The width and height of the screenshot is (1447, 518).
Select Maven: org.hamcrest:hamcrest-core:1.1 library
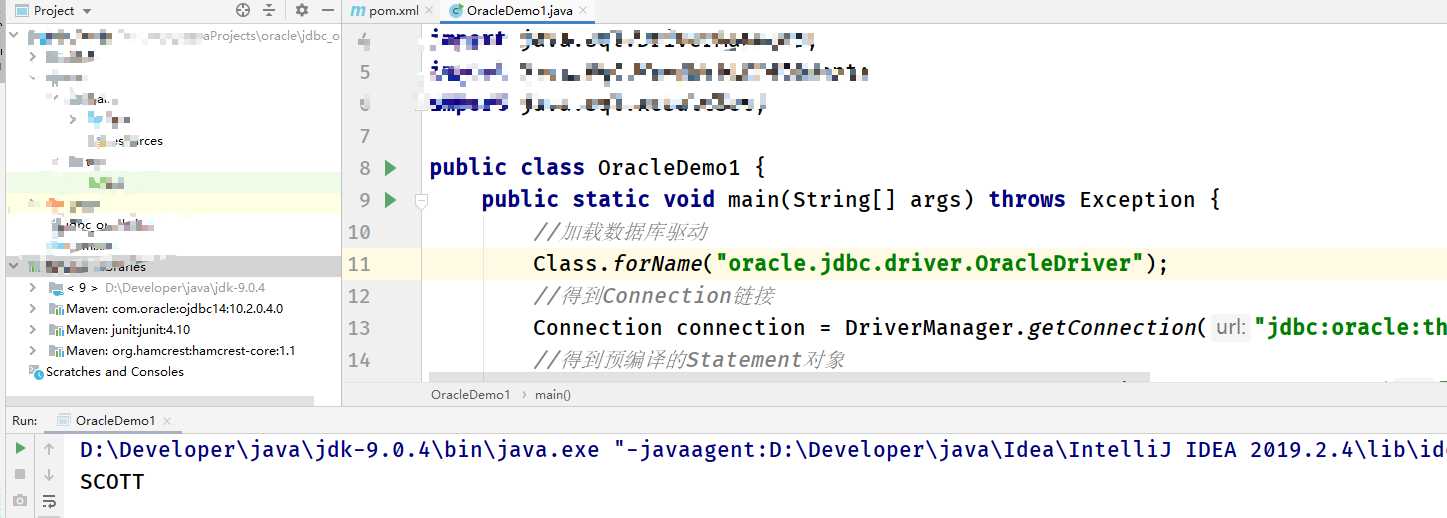click(x=180, y=350)
